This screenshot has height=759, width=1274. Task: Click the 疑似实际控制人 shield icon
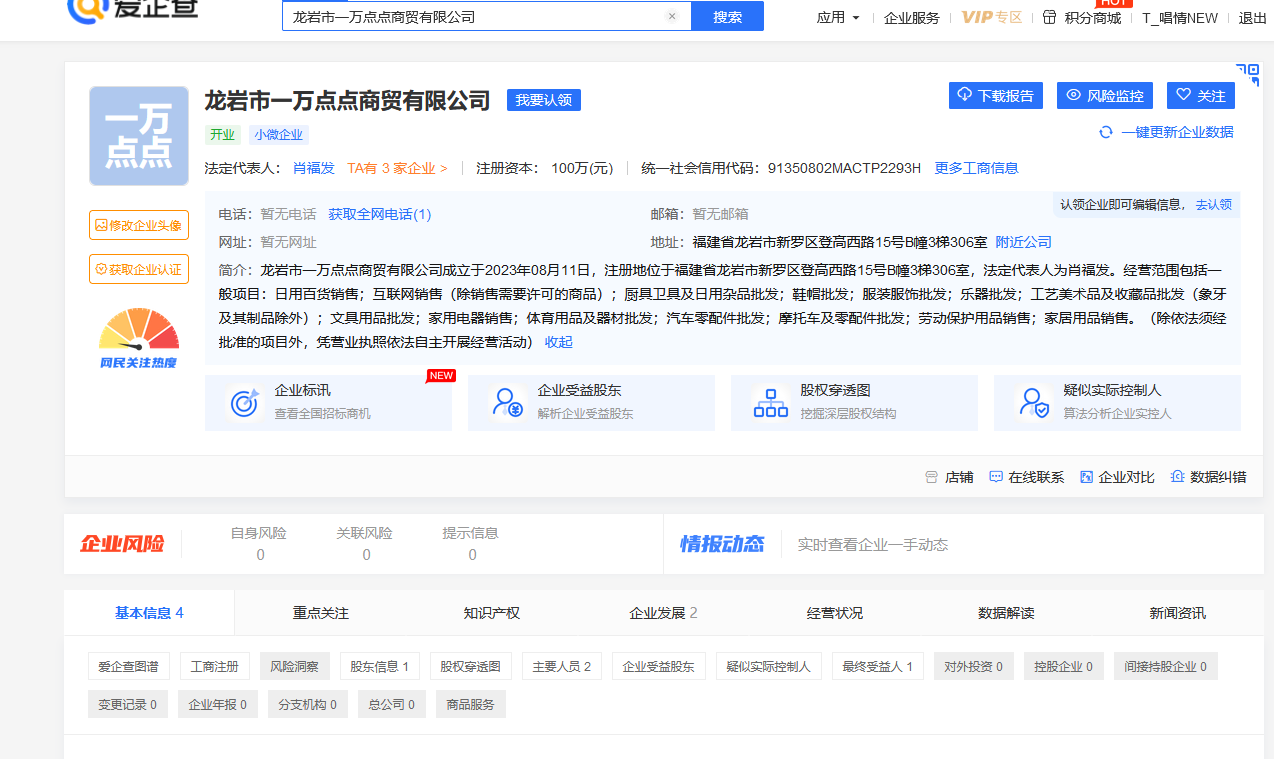1033,402
